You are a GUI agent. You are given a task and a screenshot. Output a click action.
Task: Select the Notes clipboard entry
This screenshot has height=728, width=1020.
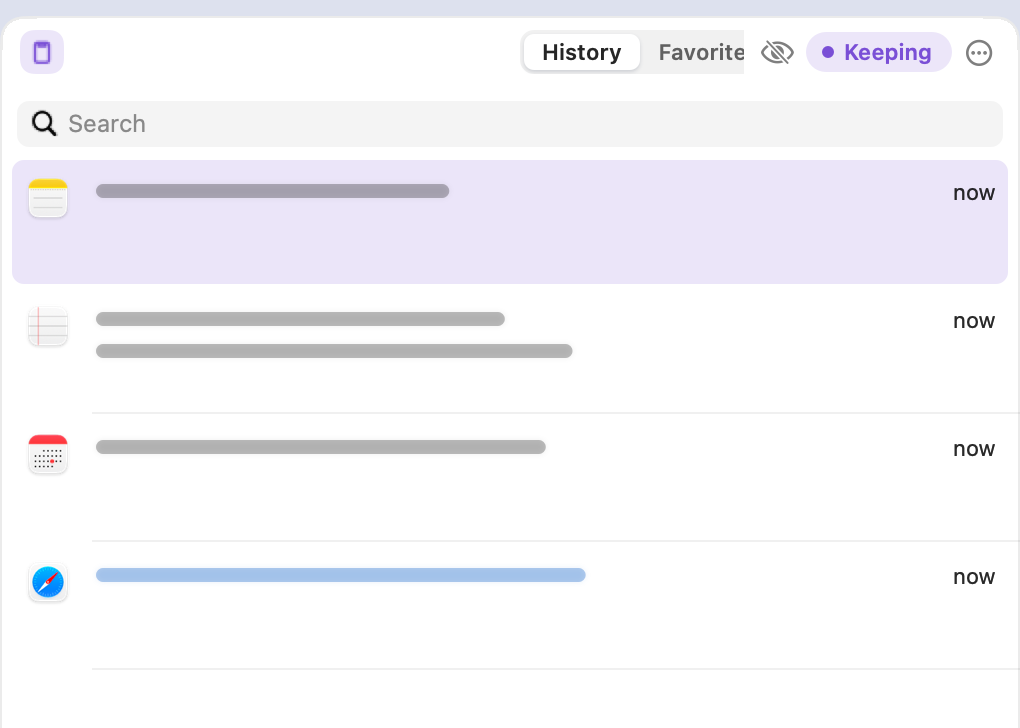[x=509, y=222]
